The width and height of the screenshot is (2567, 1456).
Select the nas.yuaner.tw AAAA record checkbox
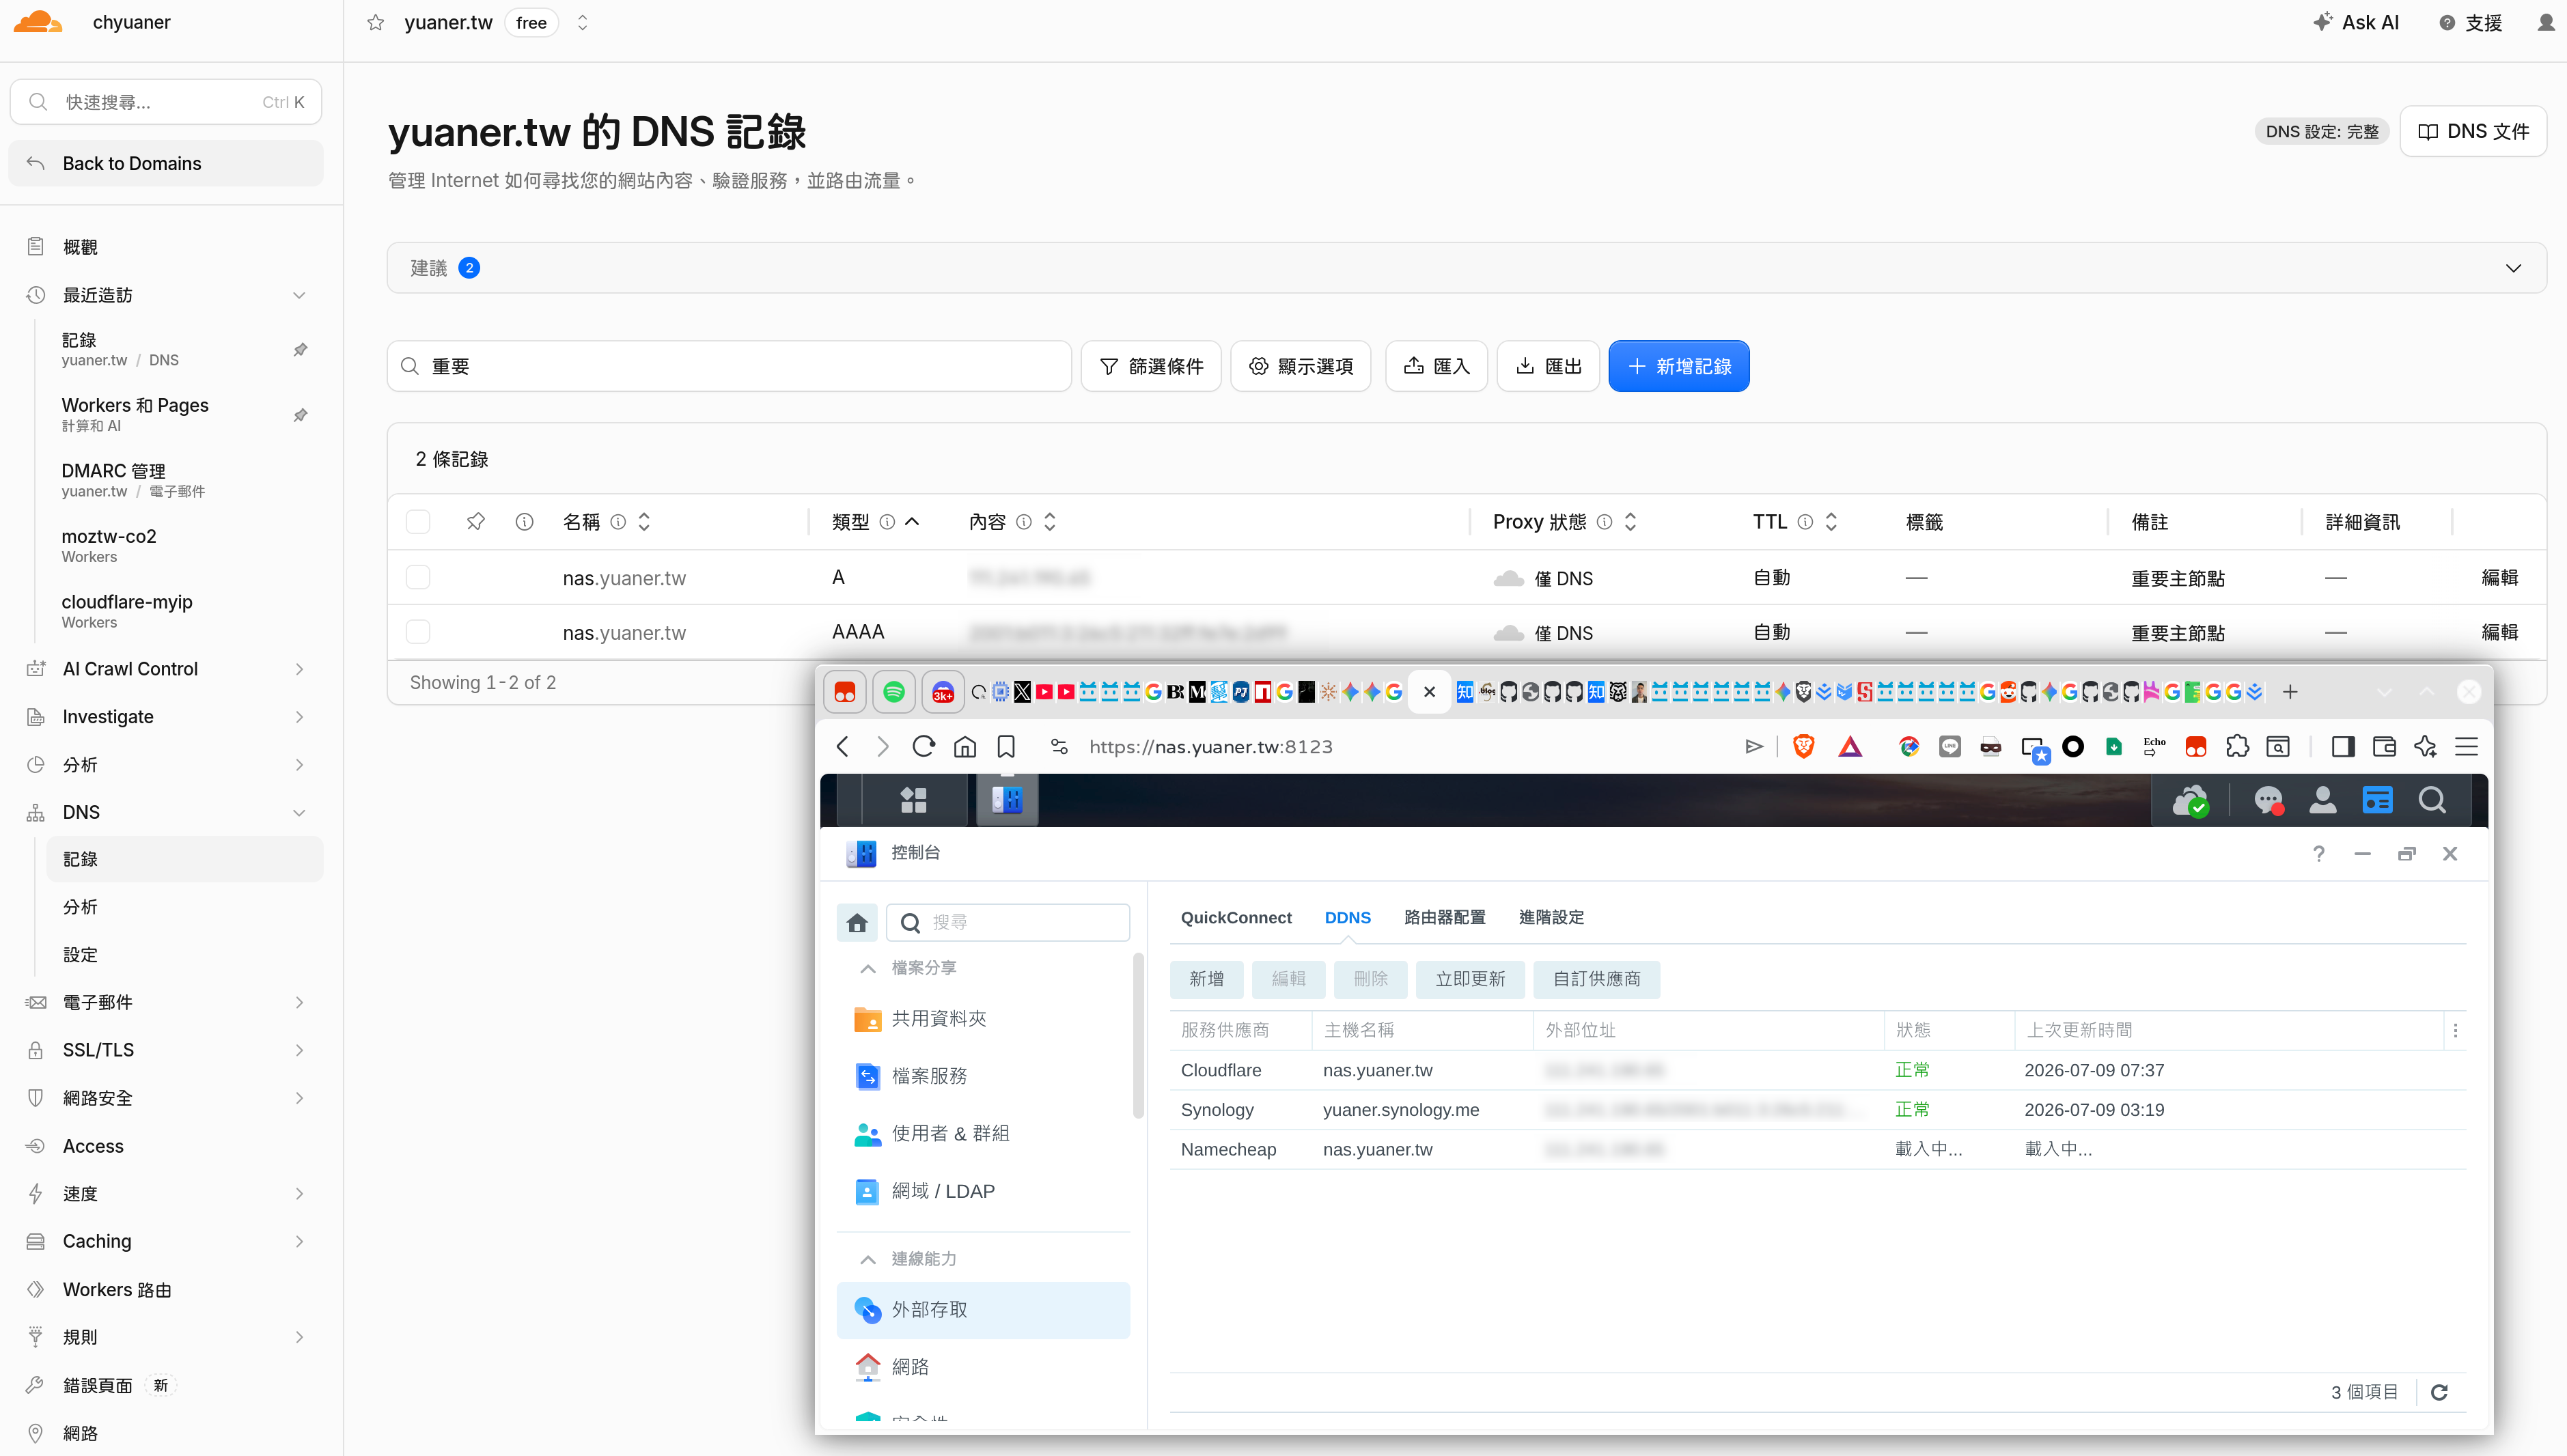click(x=418, y=631)
